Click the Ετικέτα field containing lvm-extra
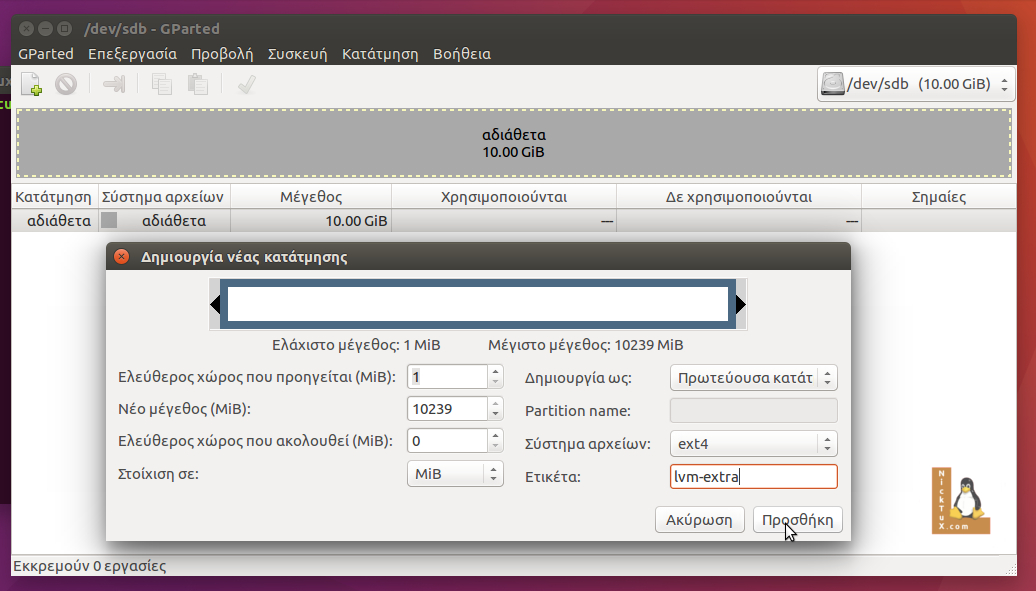The height and width of the screenshot is (591, 1036). pyautogui.click(x=753, y=477)
